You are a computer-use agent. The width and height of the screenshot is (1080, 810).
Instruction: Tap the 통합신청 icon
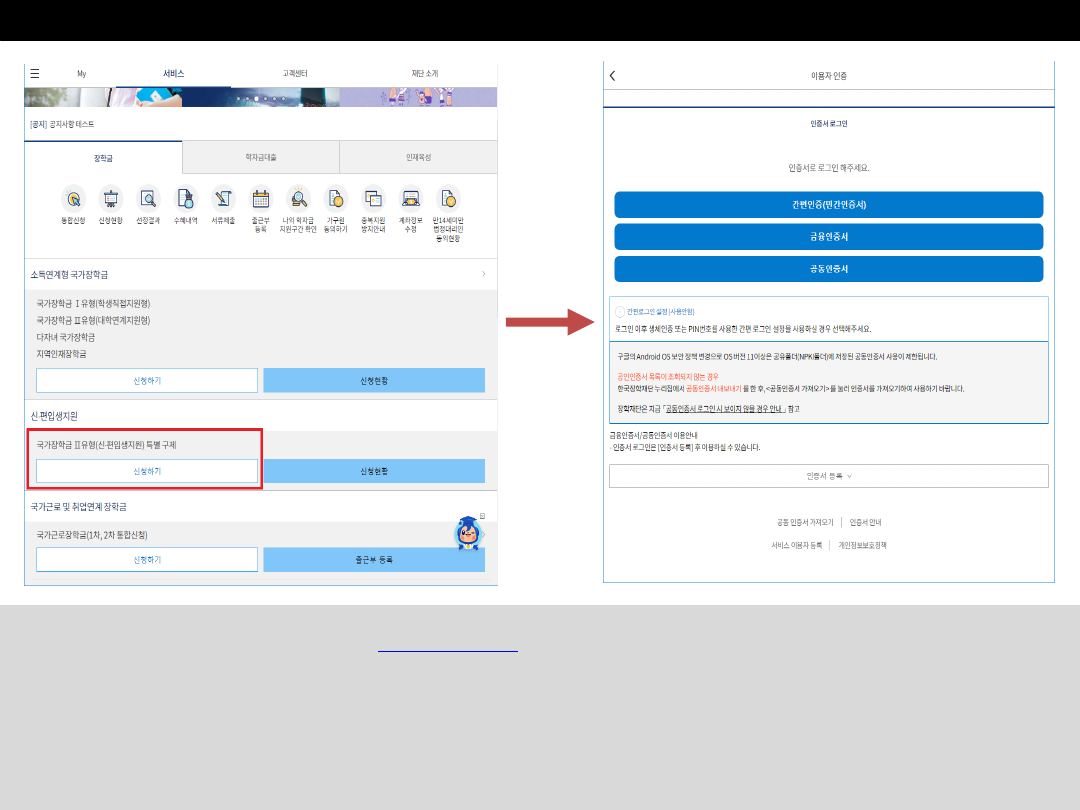click(73, 198)
